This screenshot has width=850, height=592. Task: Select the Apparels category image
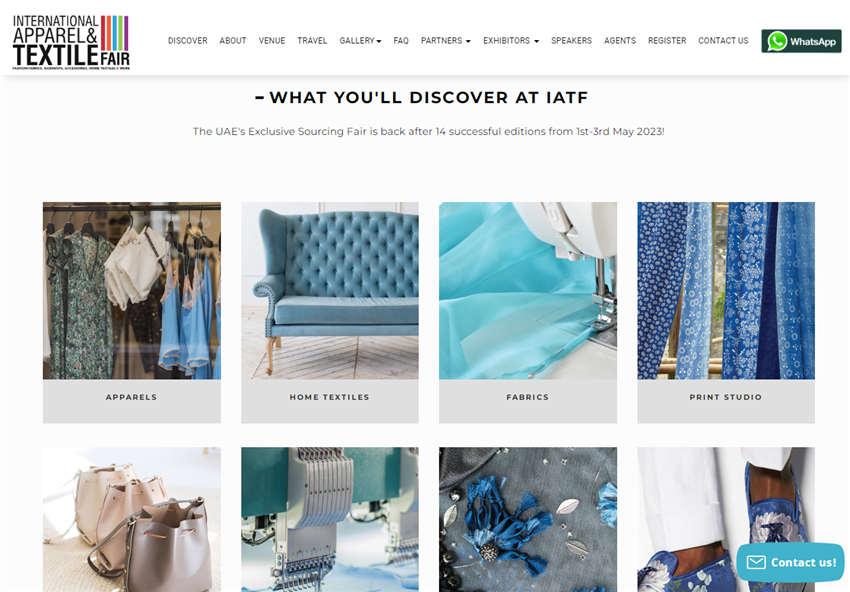coord(132,291)
